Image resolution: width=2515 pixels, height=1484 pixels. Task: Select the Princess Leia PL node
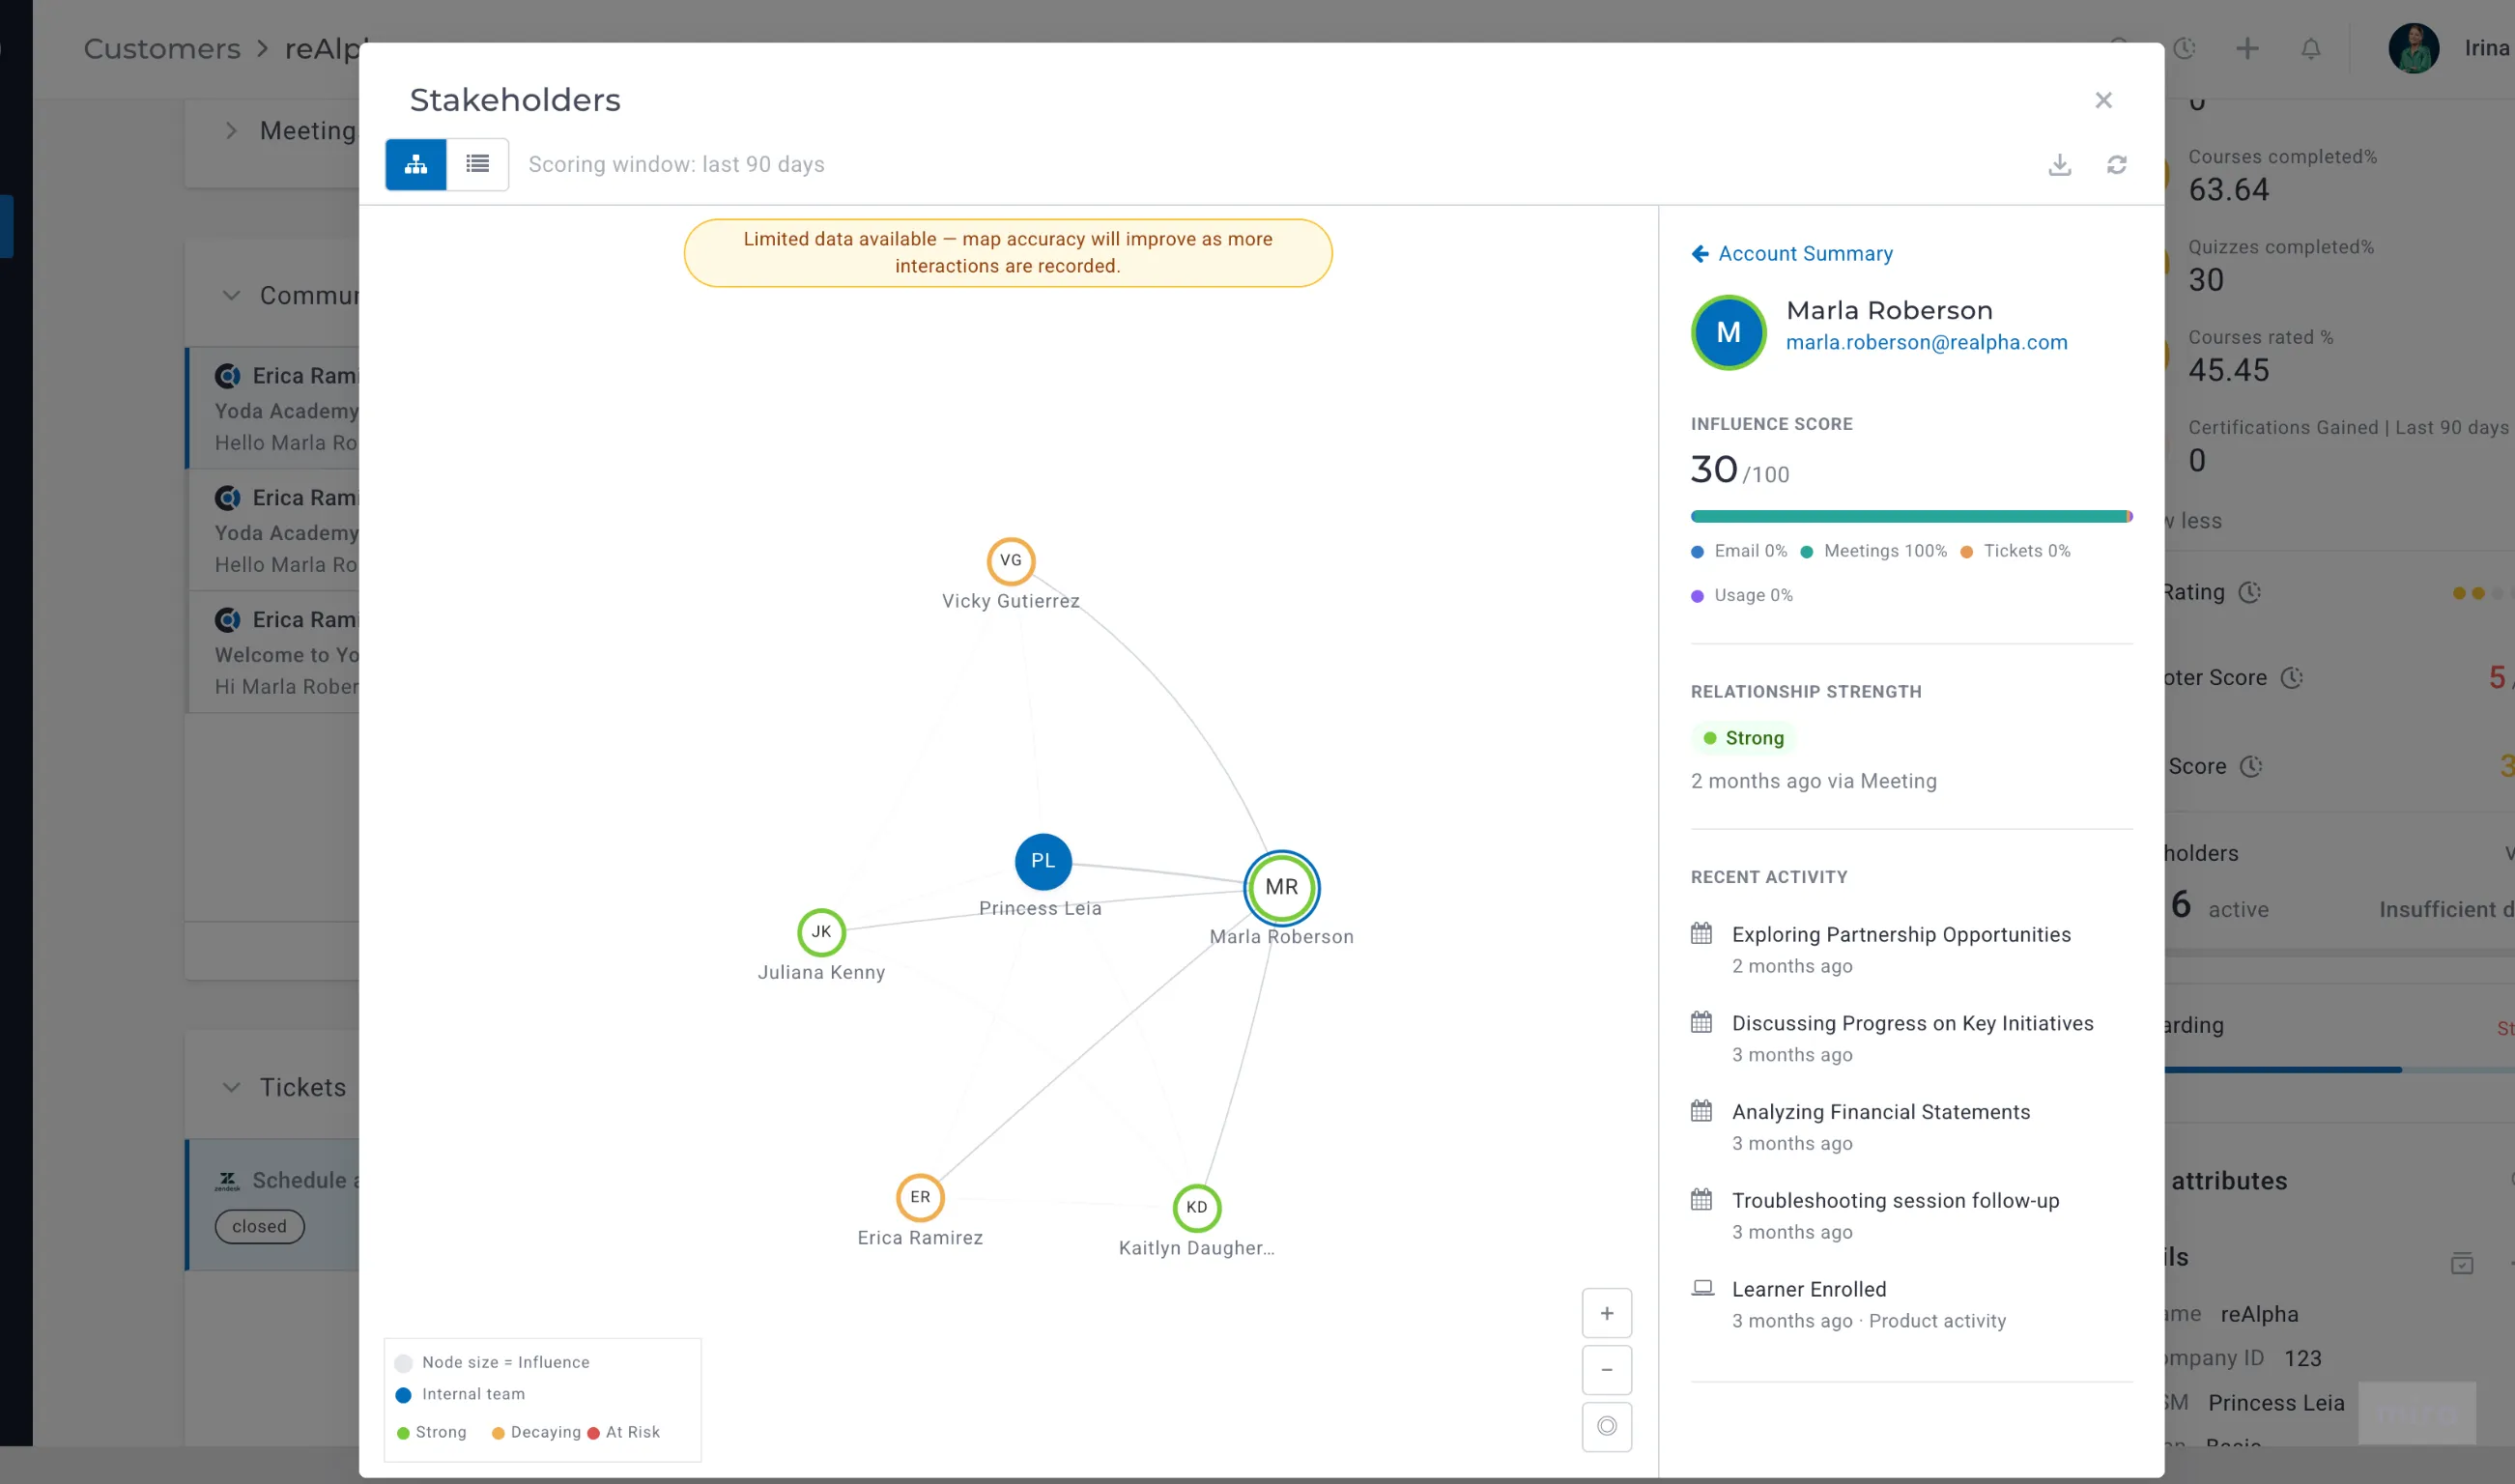[1043, 861]
